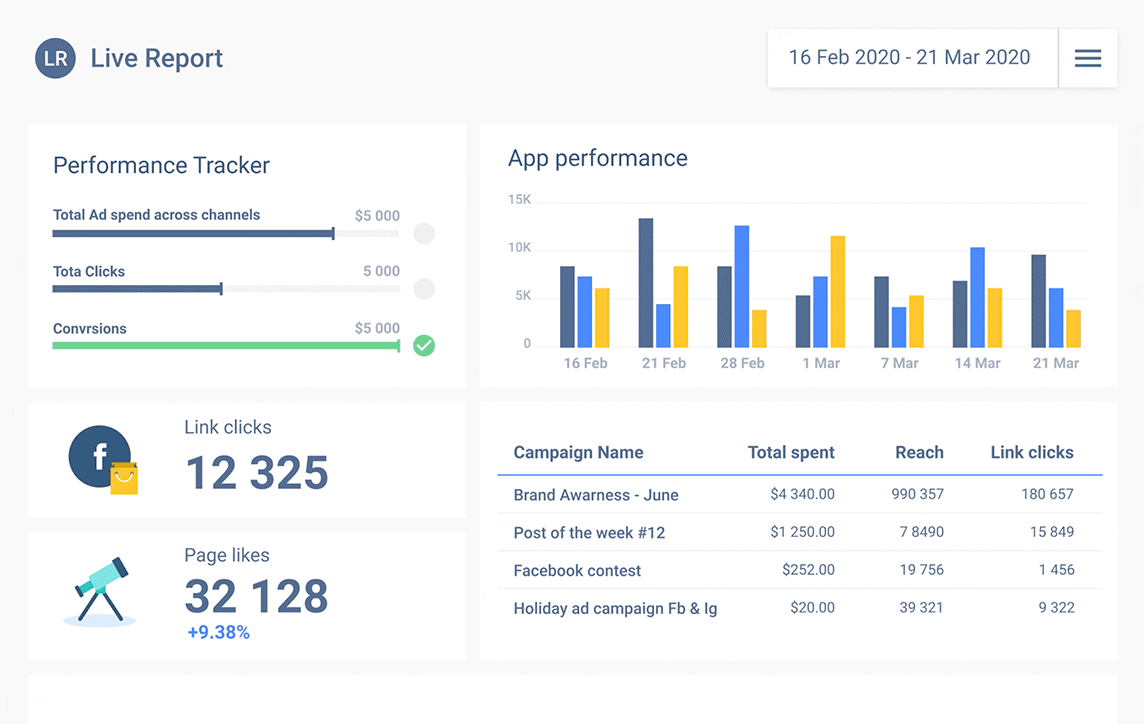Viewport: 1144px width, 724px height.
Task: Open the hamburger menu icon
Action: tap(1088, 58)
